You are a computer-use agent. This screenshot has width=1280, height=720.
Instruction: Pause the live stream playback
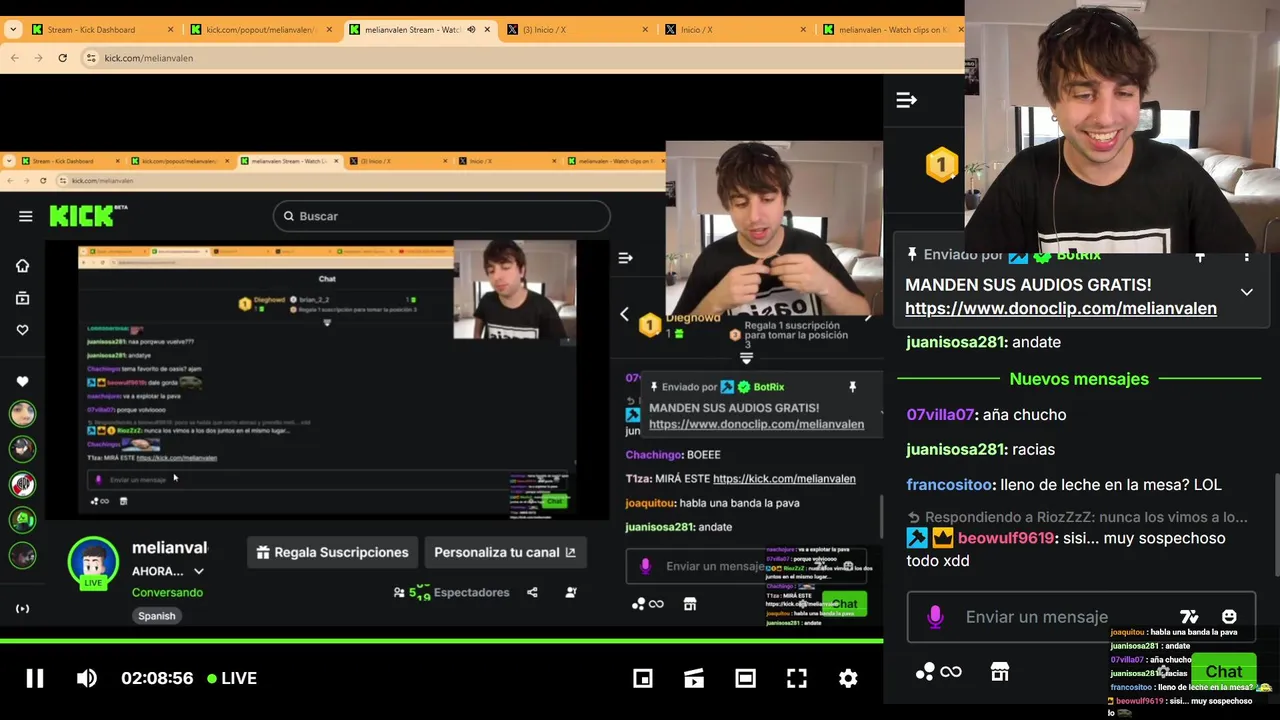click(35, 678)
